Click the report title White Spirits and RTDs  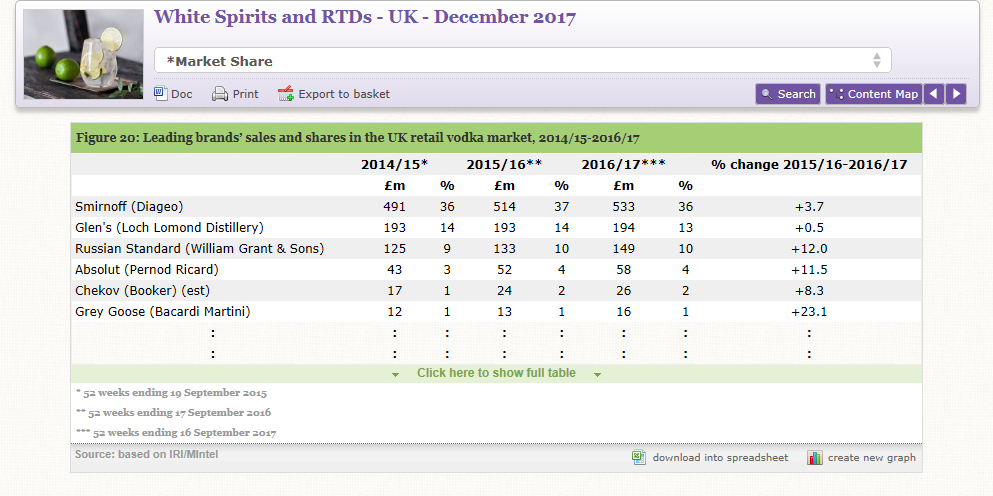(x=365, y=17)
